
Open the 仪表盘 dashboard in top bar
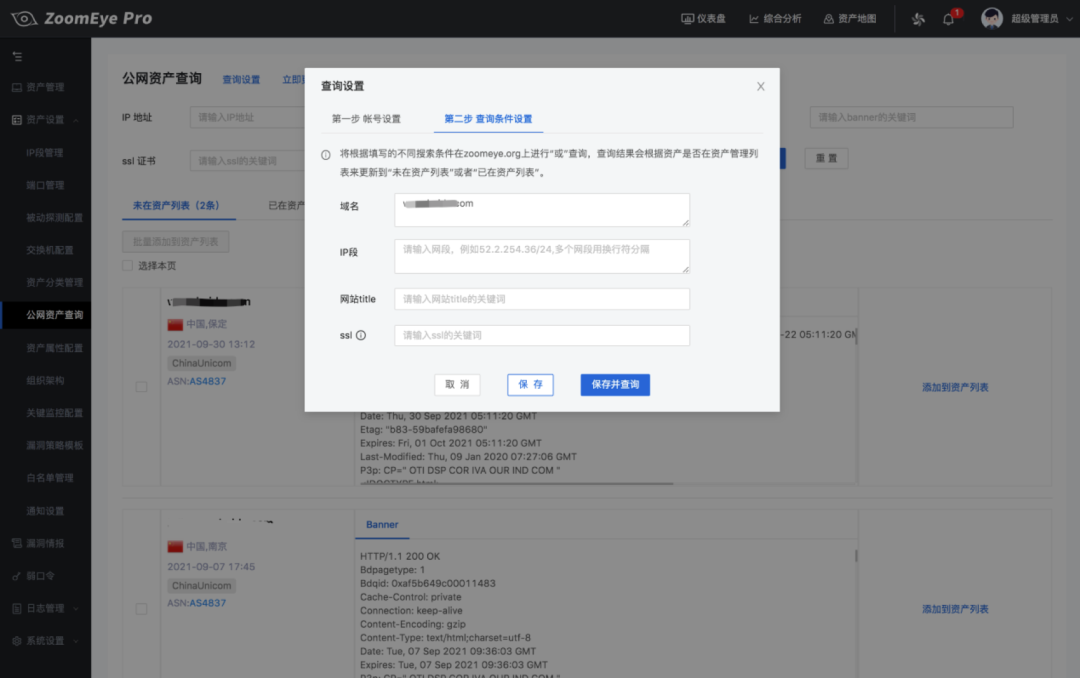pyautogui.click(x=703, y=19)
